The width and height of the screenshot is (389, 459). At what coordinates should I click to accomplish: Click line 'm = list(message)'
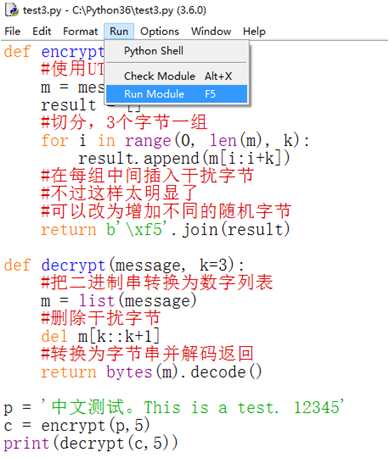pos(119,300)
